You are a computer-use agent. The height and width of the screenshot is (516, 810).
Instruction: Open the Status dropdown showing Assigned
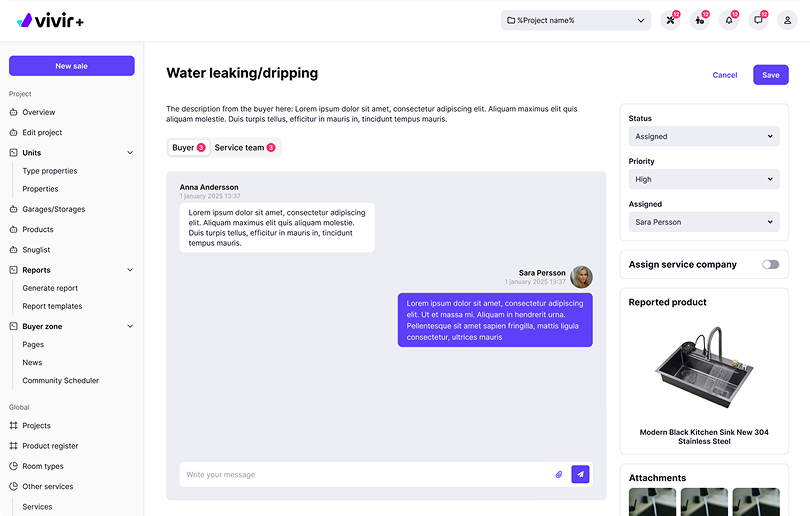pyautogui.click(x=704, y=136)
